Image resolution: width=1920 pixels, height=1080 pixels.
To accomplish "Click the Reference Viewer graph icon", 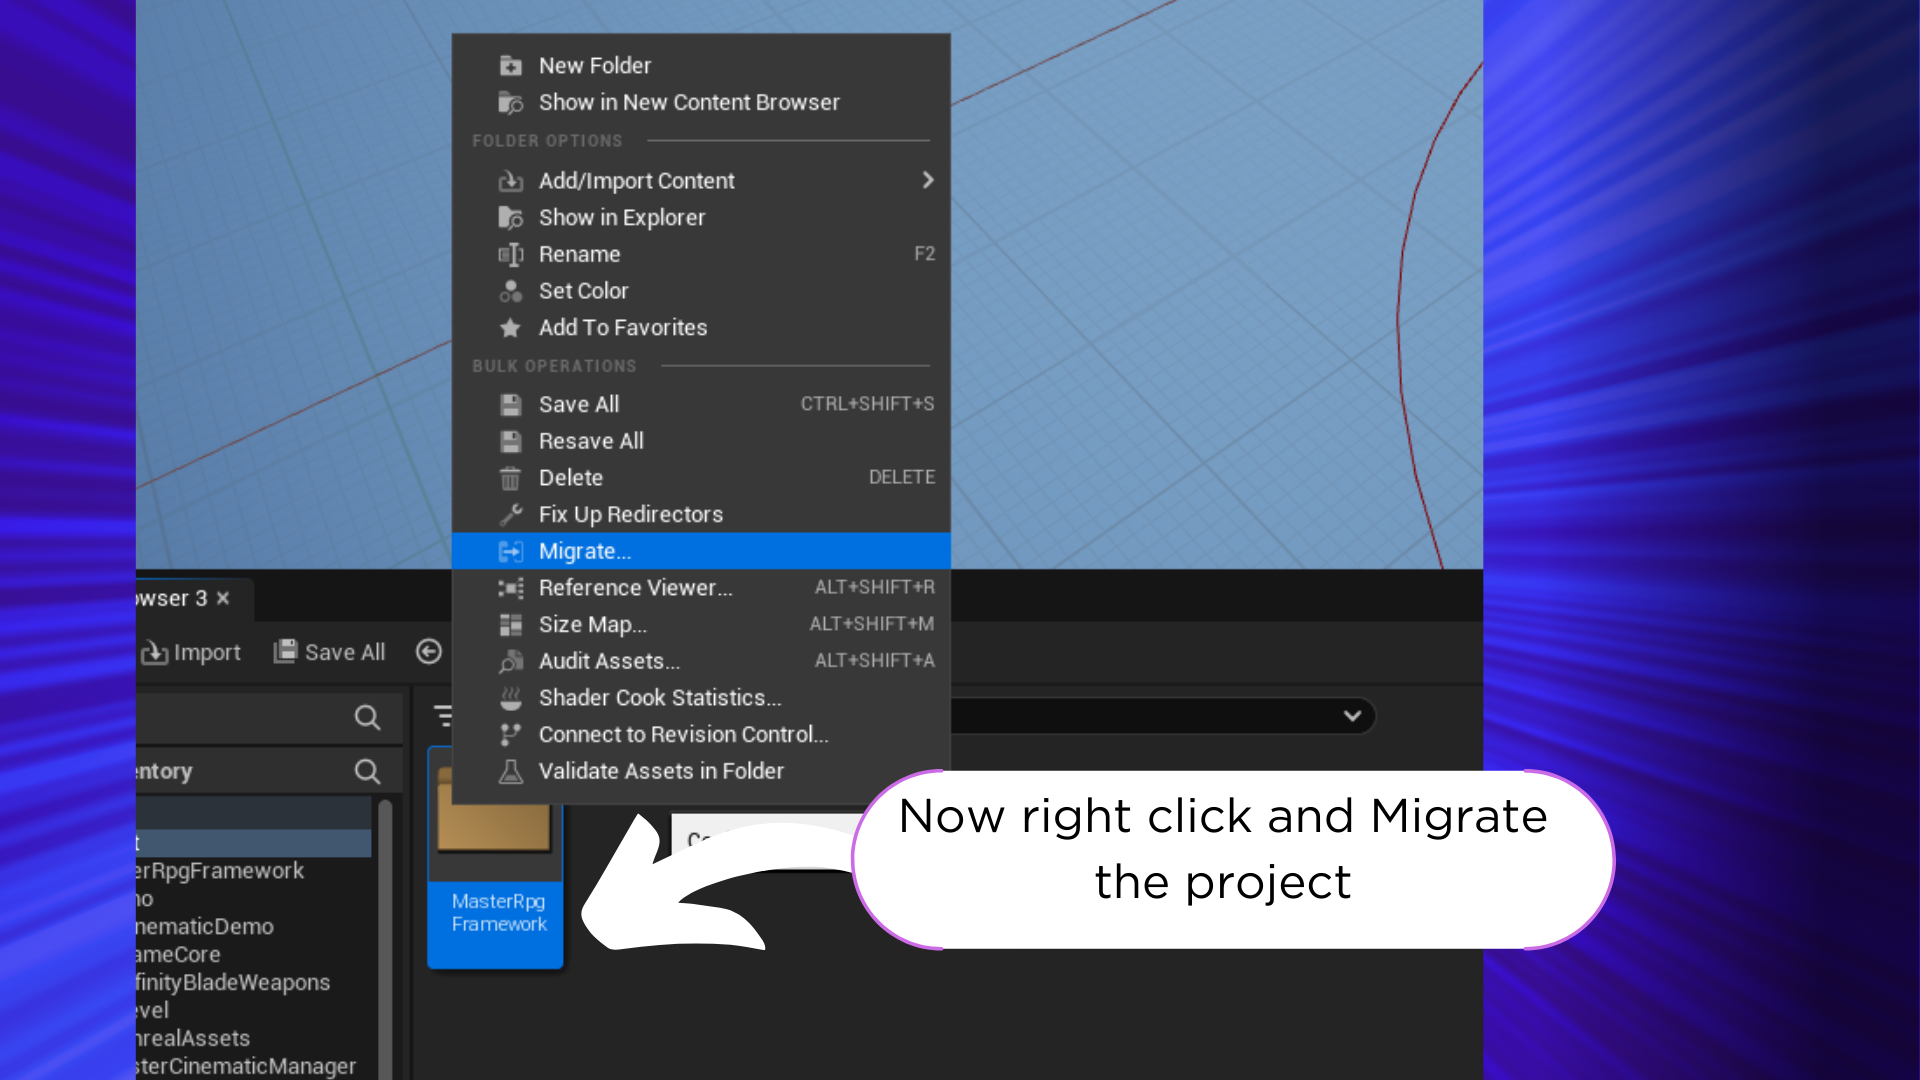I will click(511, 588).
